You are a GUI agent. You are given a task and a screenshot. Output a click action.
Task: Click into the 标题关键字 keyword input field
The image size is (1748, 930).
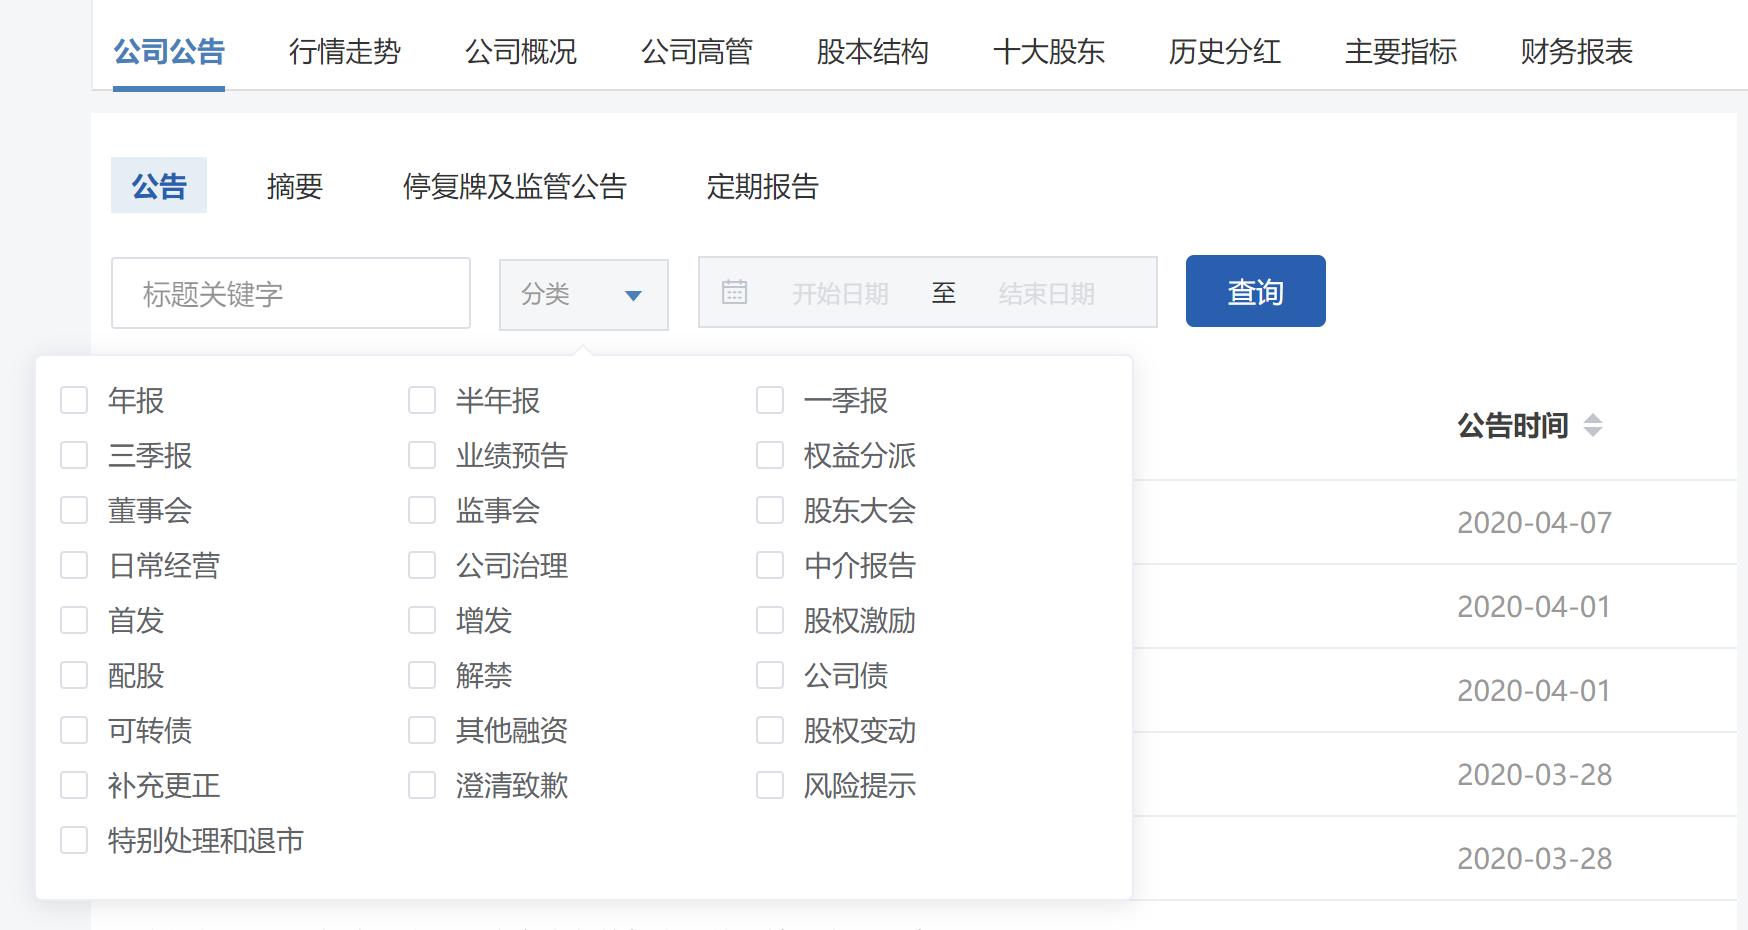click(290, 293)
